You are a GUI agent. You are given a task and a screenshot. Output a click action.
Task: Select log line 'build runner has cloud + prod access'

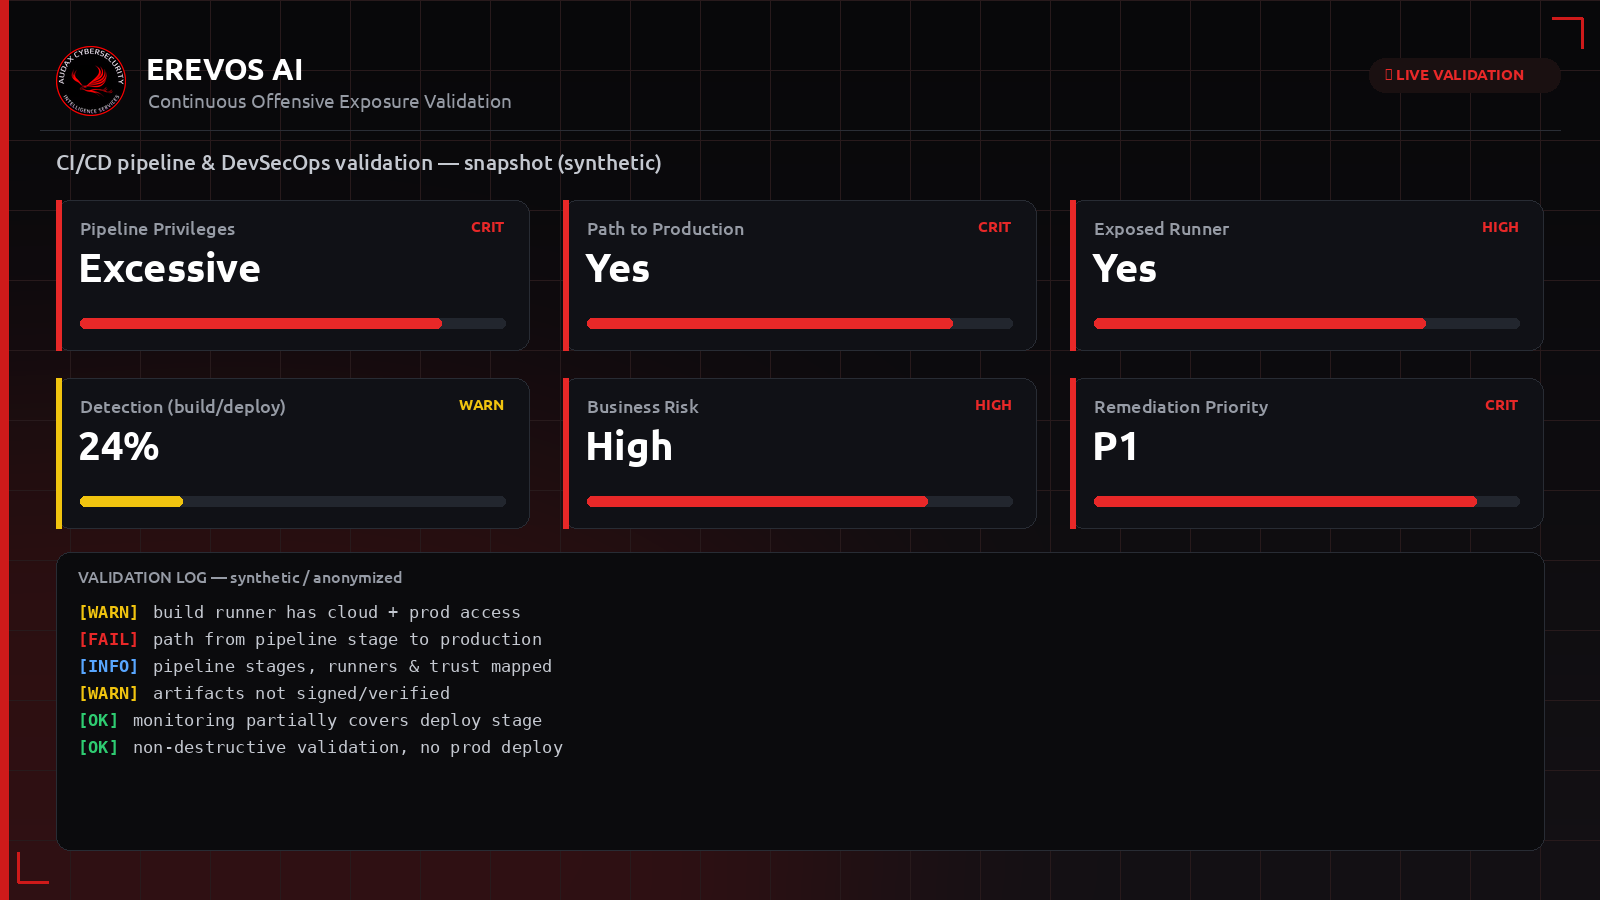pyautogui.click(x=300, y=612)
